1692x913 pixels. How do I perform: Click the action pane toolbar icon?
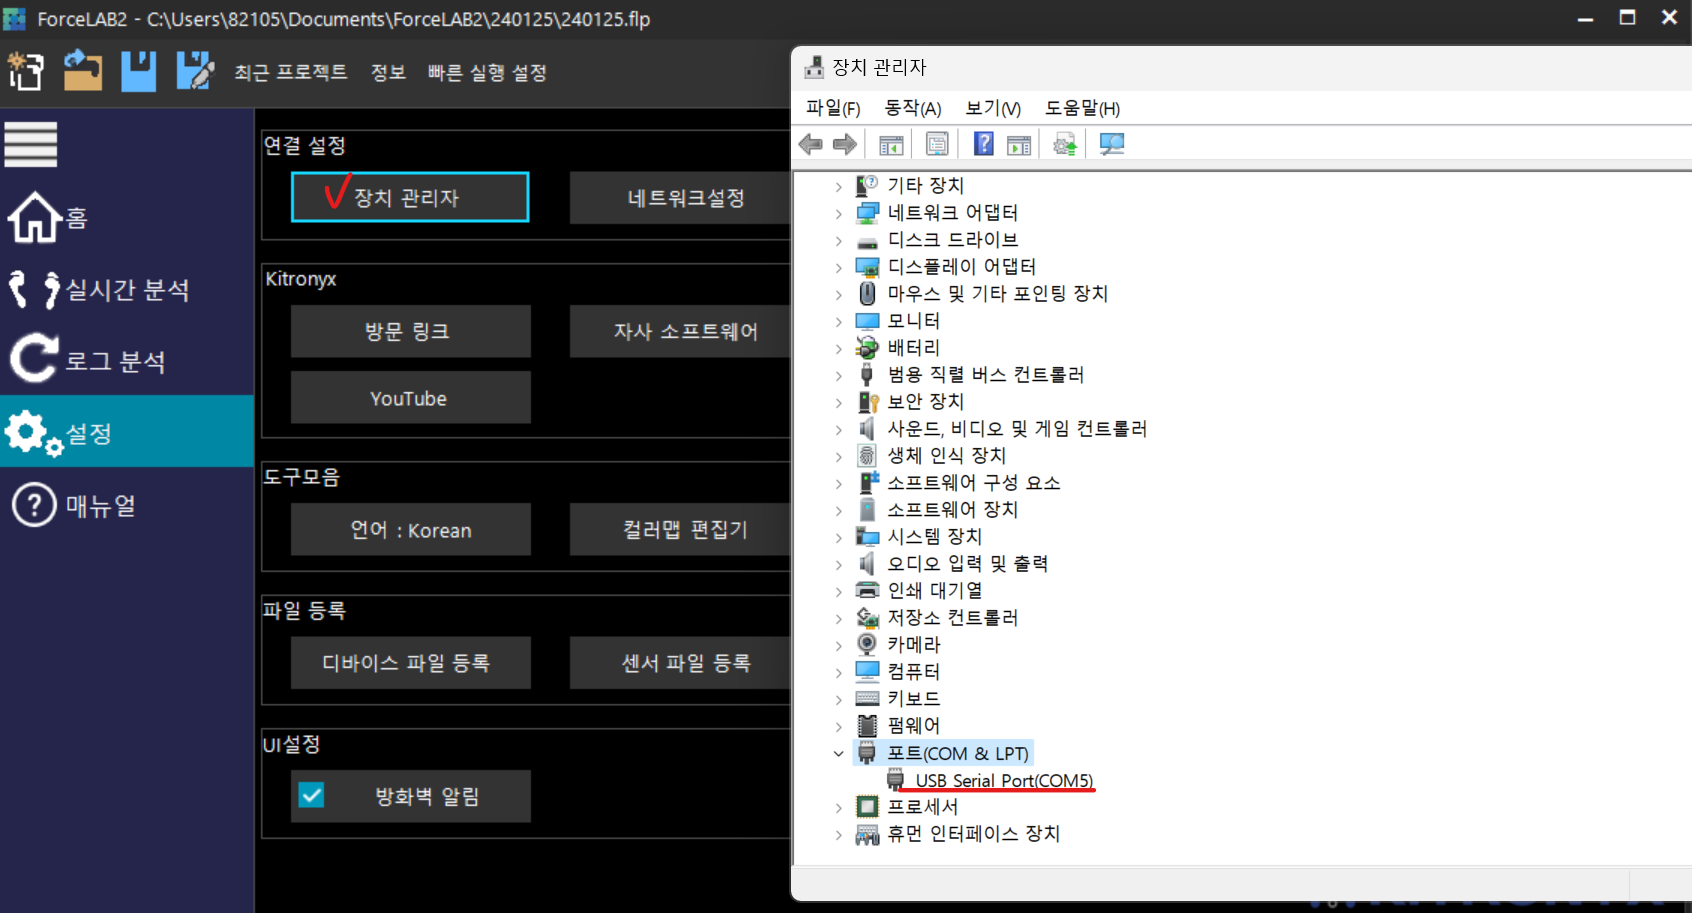click(1019, 145)
